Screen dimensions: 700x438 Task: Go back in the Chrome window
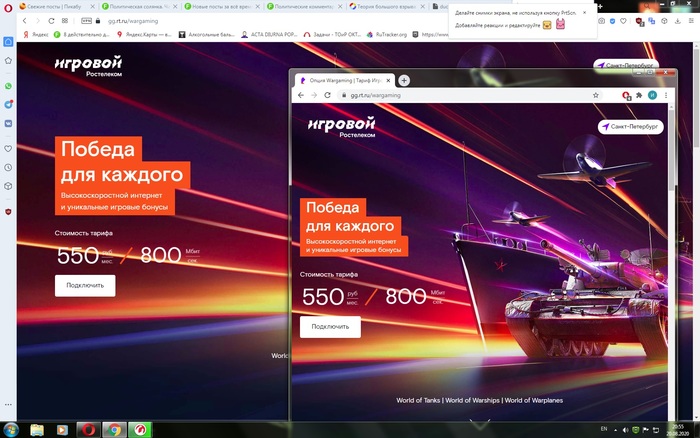[x=301, y=95]
